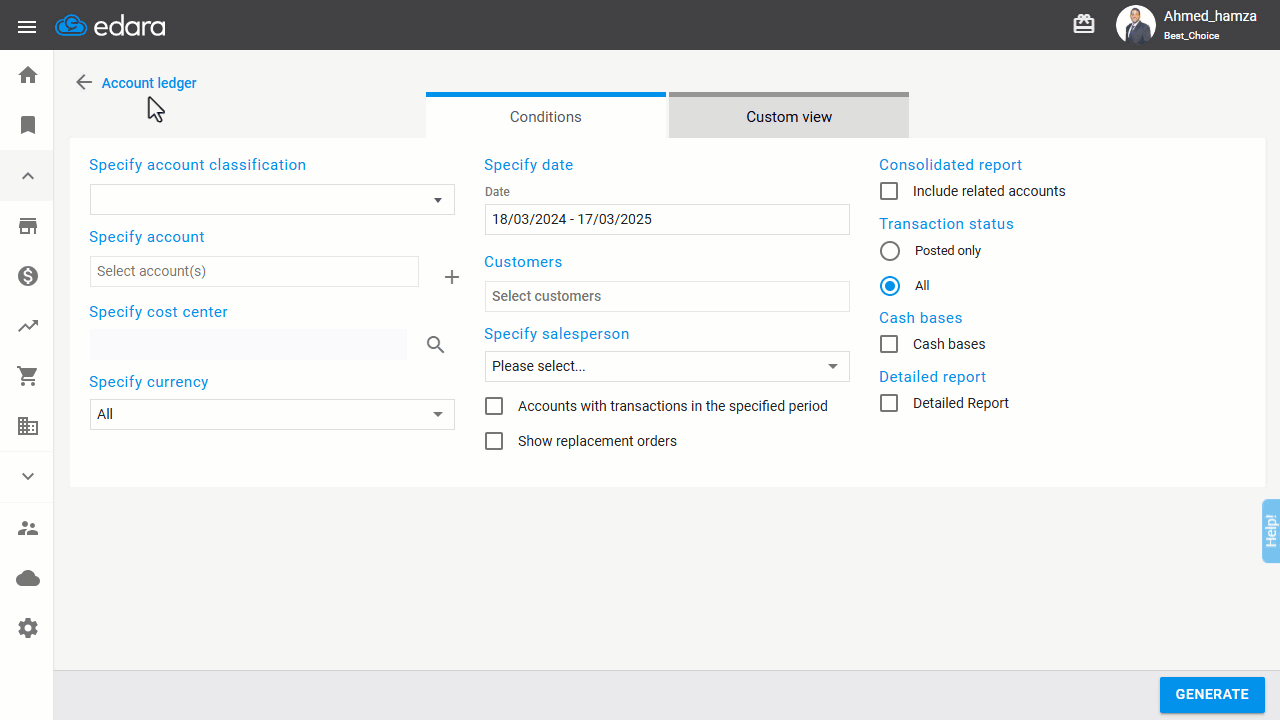Select the All transaction status radio
Image resolution: width=1280 pixels, height=720 pixels.
[890, 286]
